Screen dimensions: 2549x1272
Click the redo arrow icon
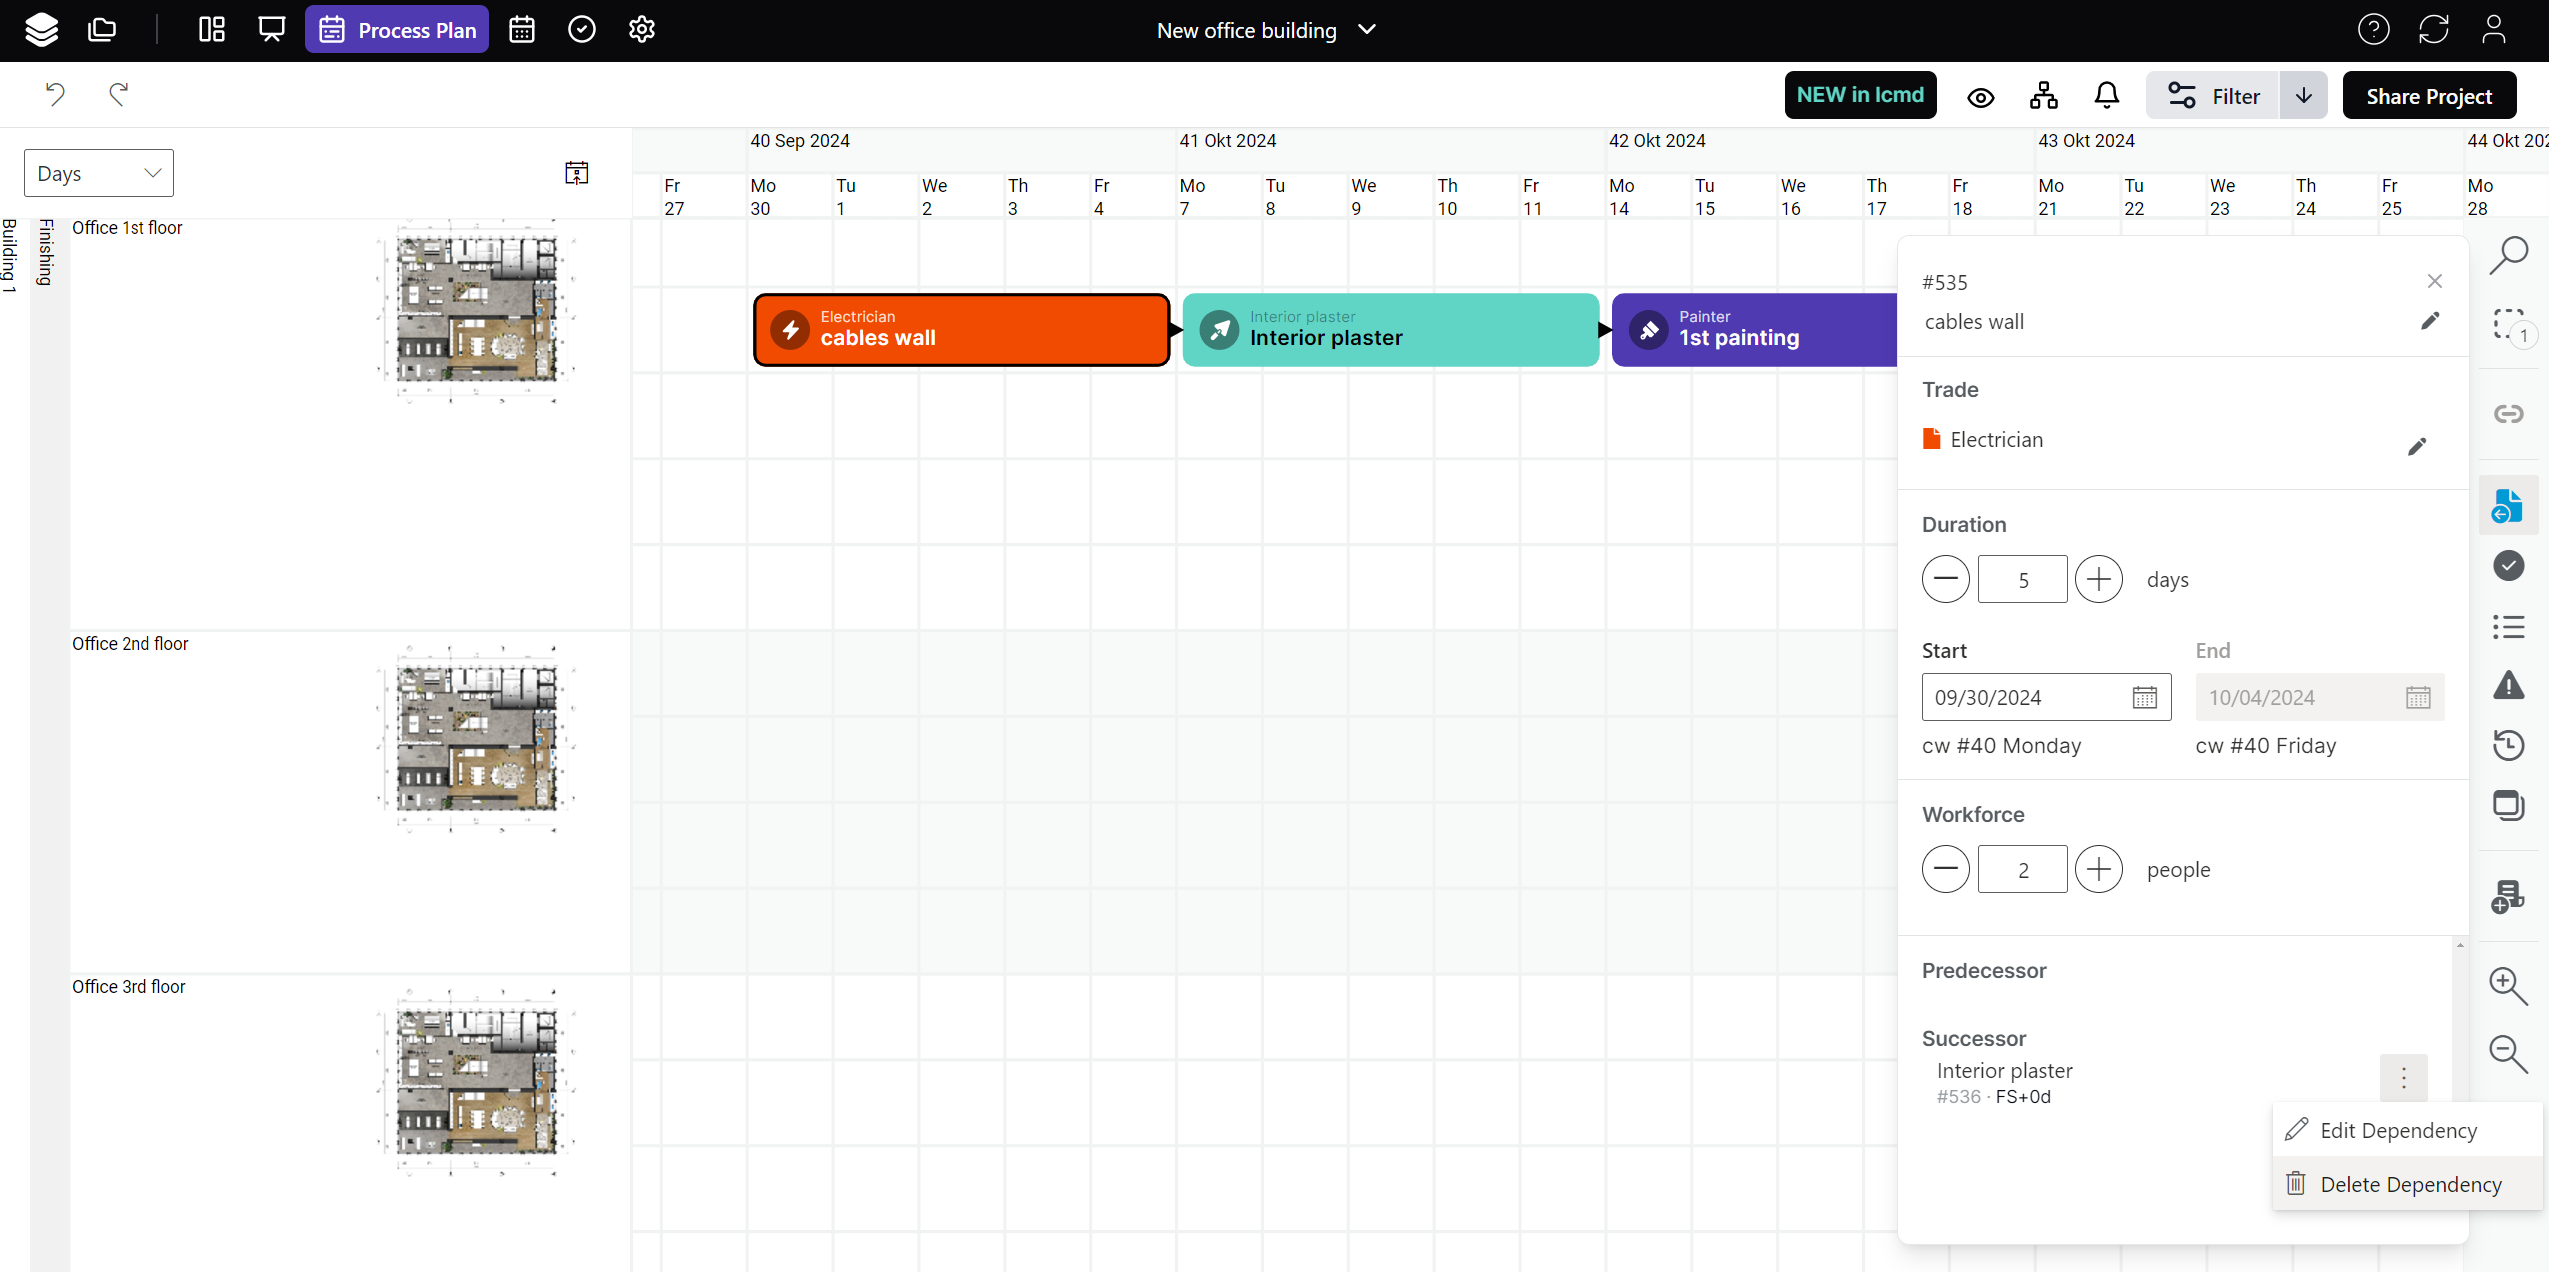118,94
